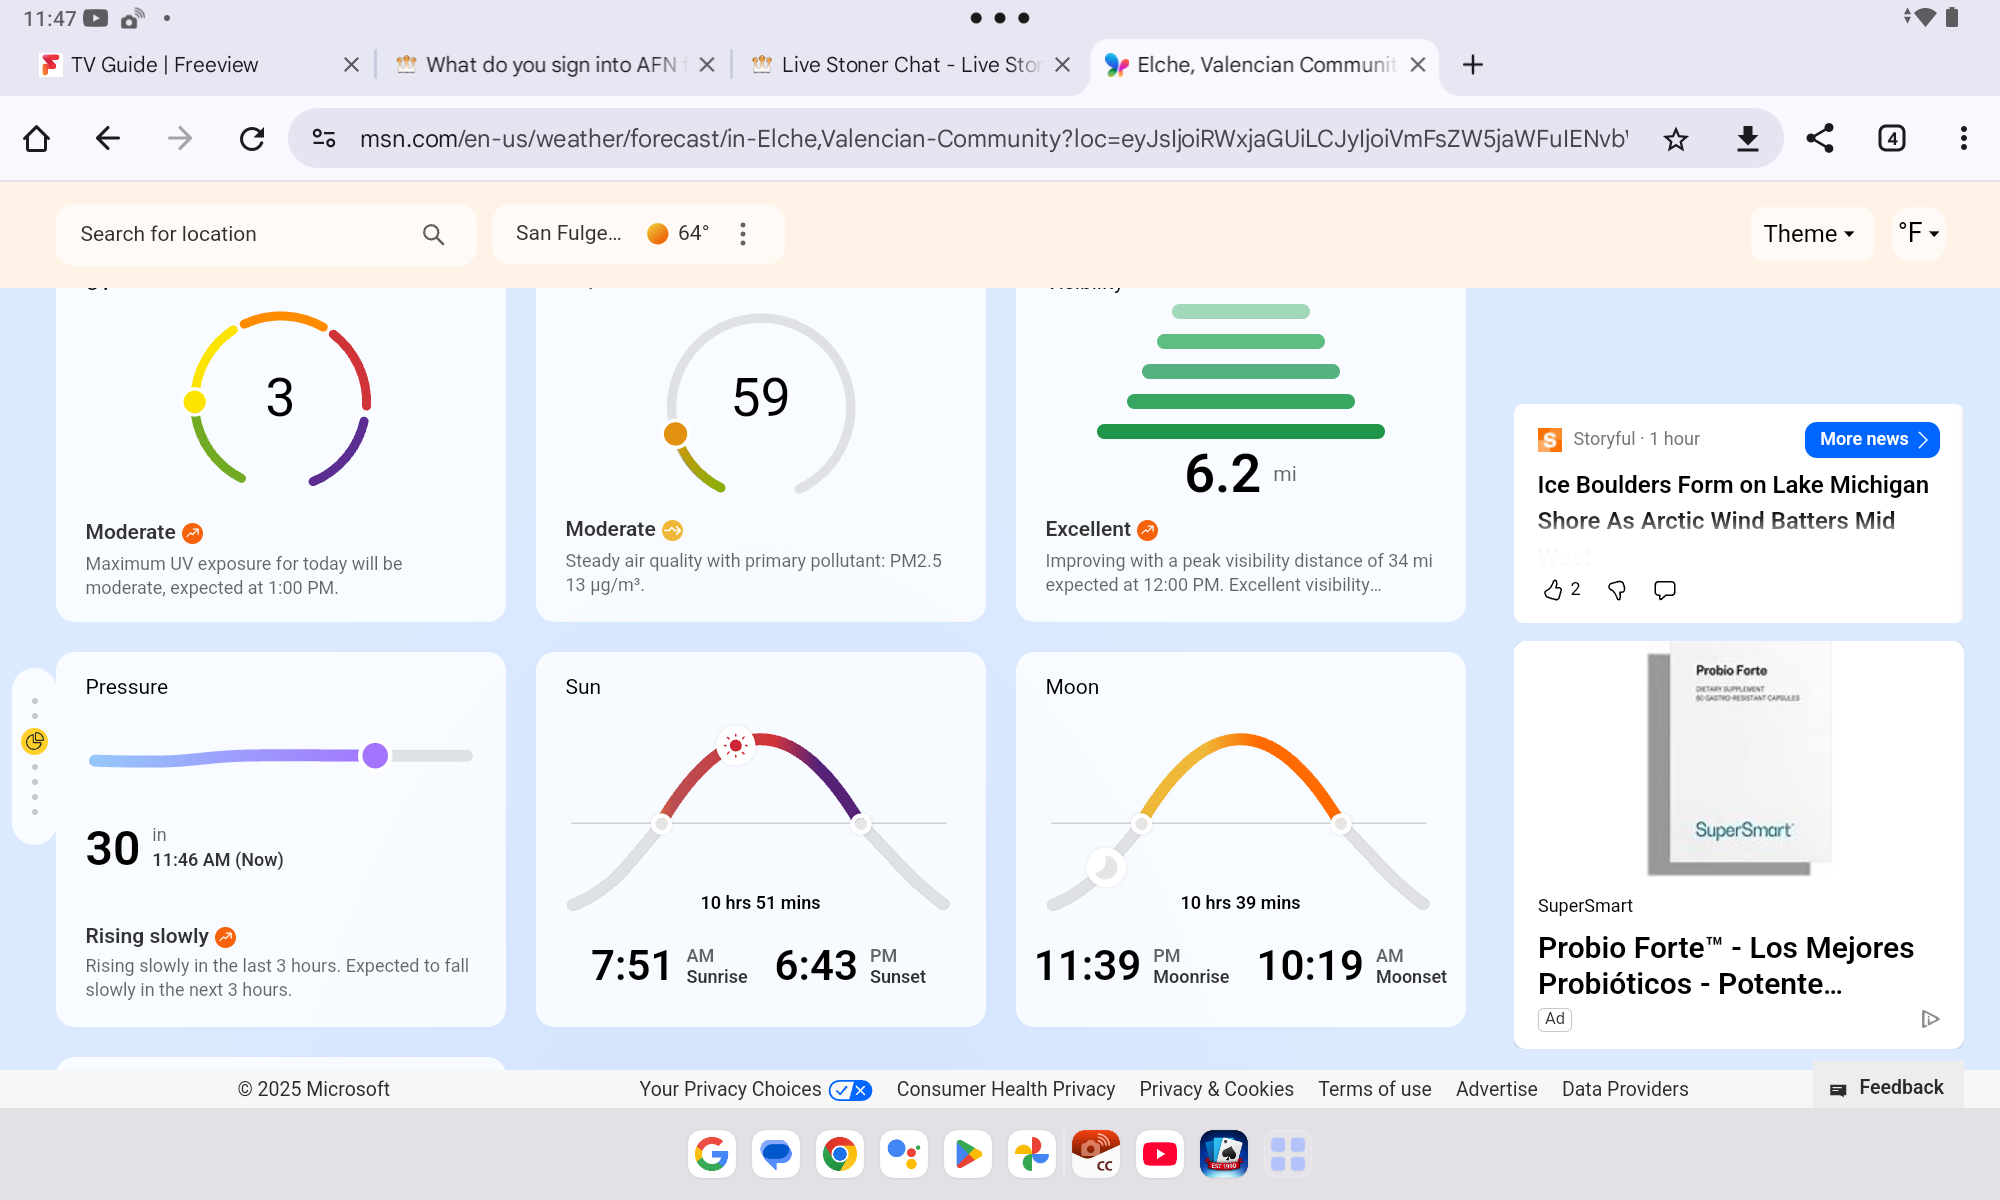Image resolution: width=2000 pixels, height=1200 pixels.
Task: Tap the search magnifier icon
Action: 433,234
